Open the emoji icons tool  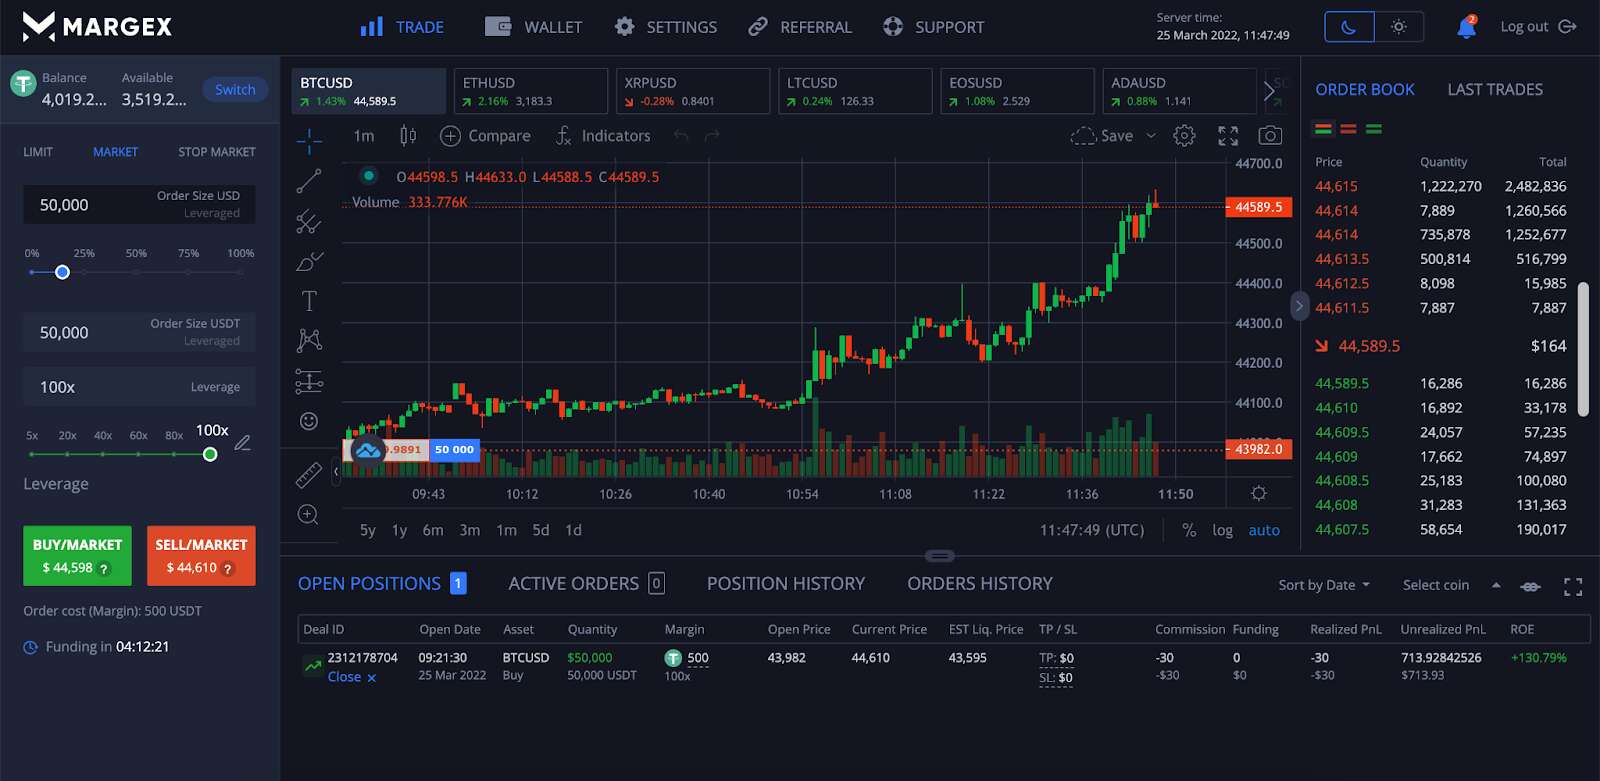309,421
